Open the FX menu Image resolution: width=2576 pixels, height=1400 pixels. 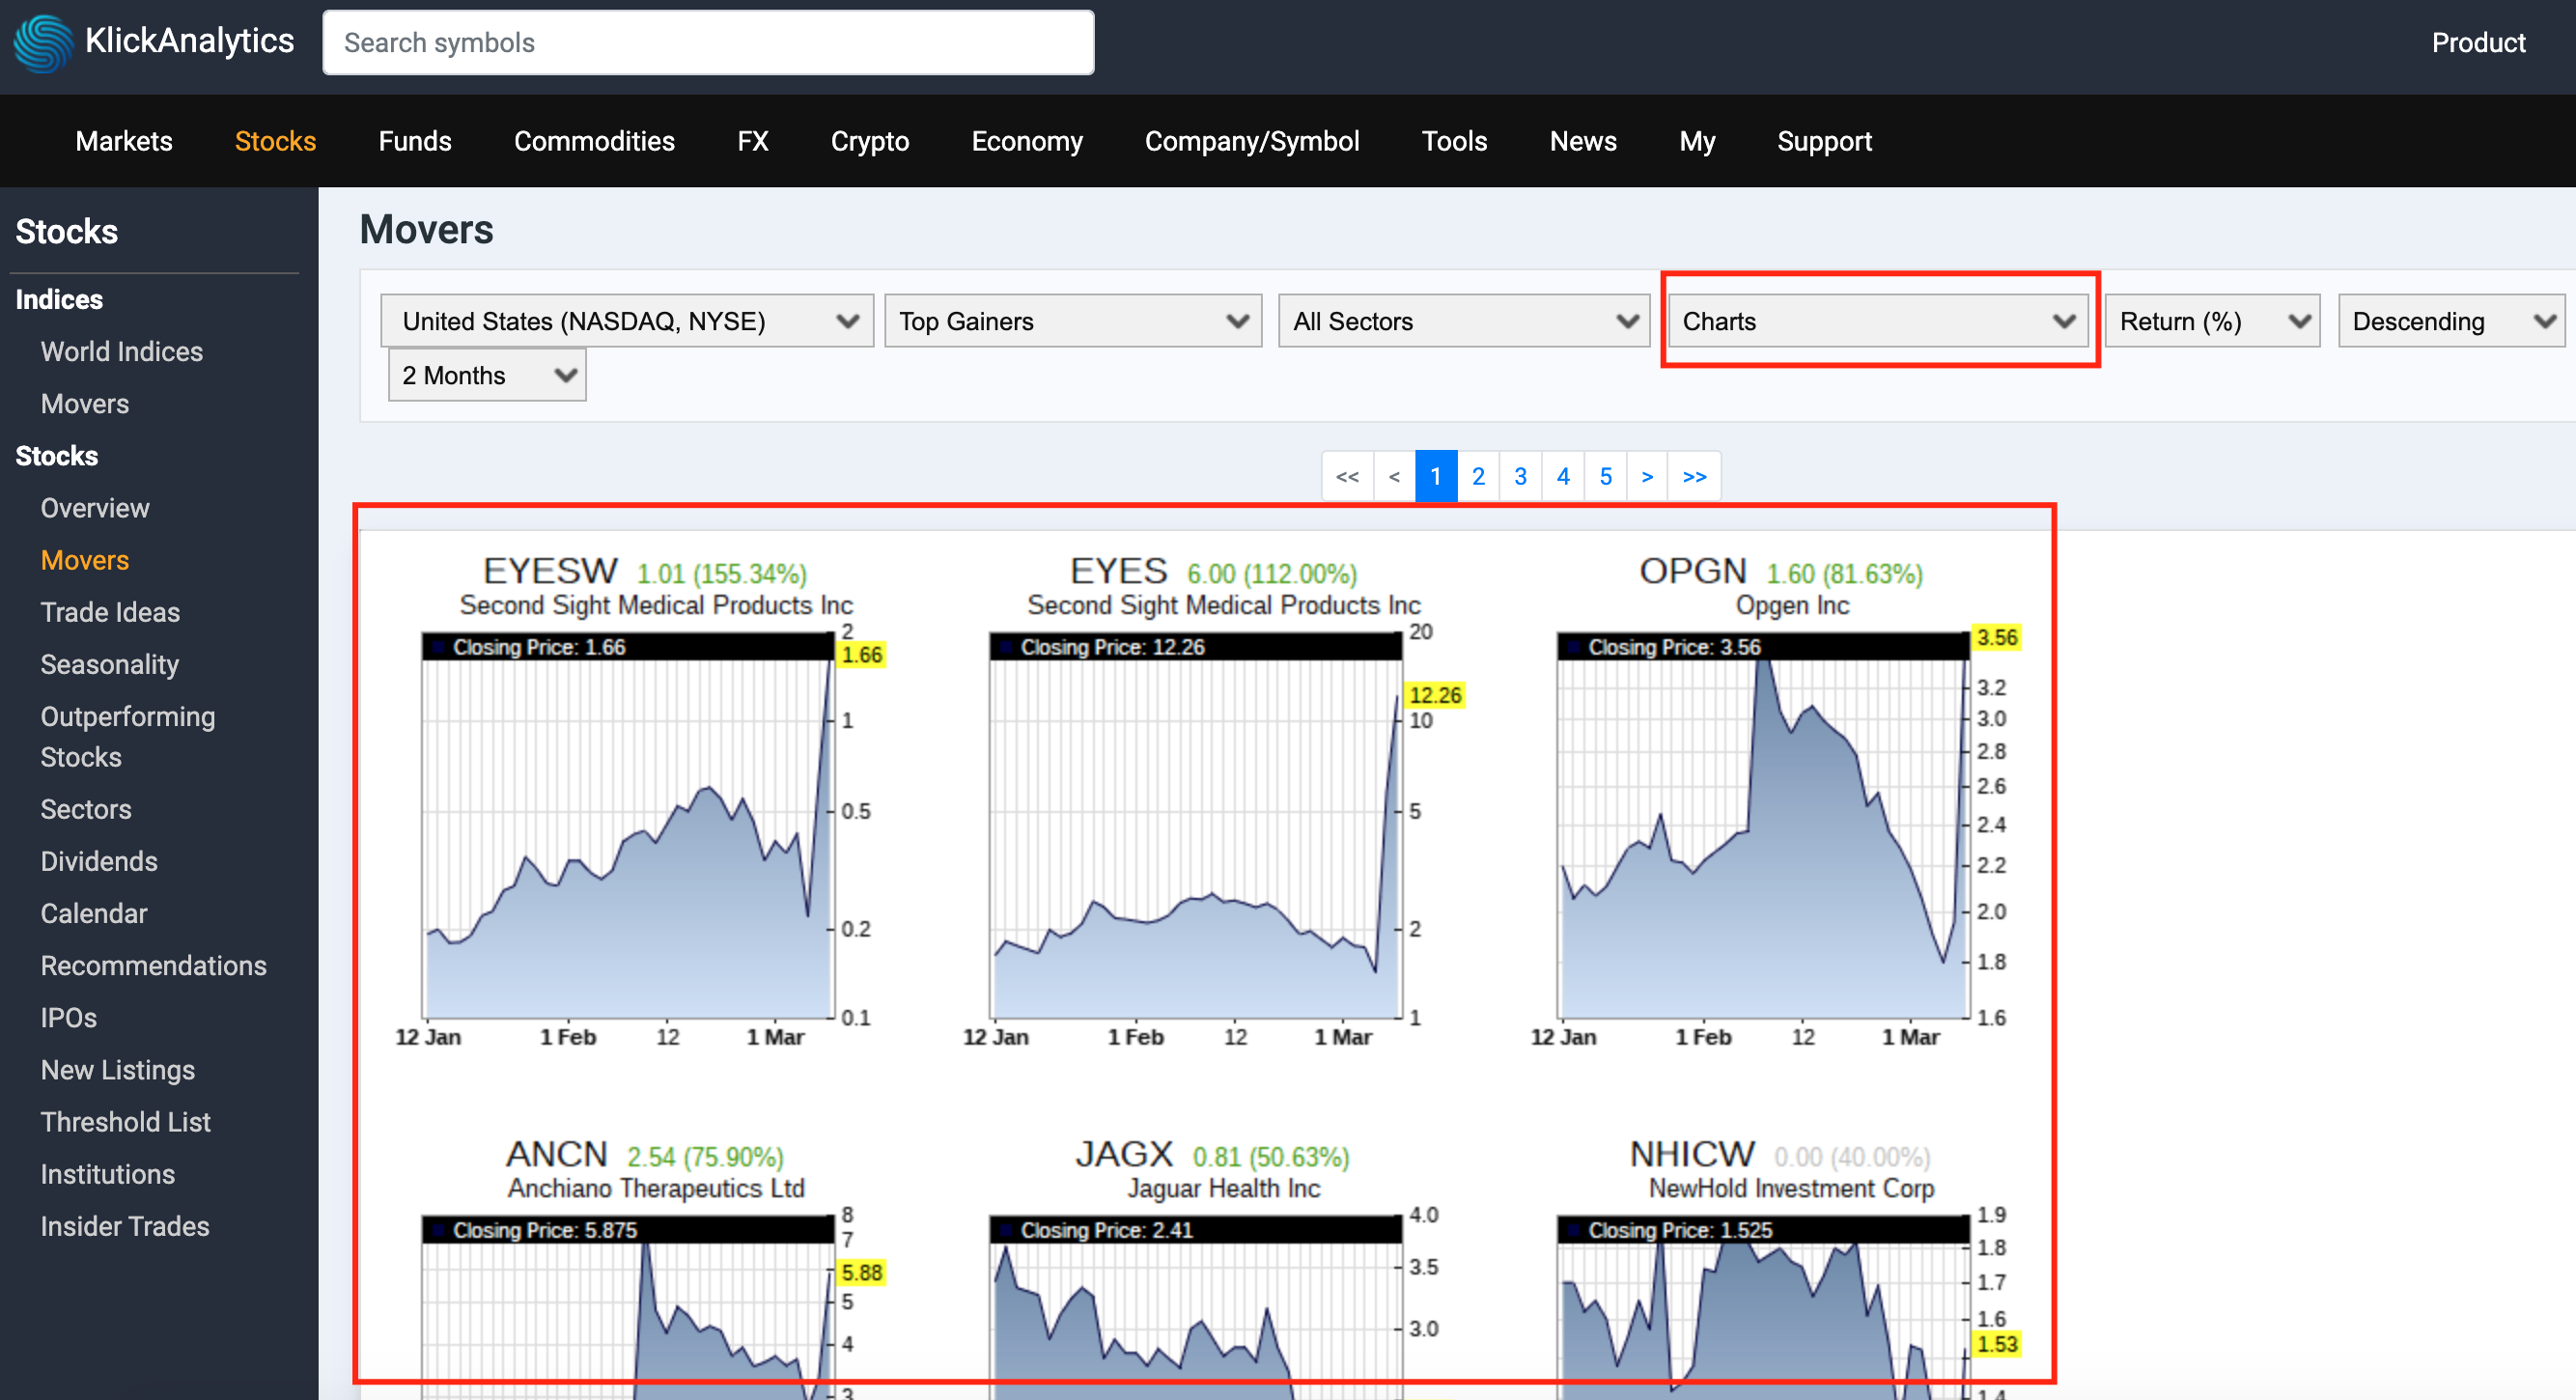click(x=753, y=141)
